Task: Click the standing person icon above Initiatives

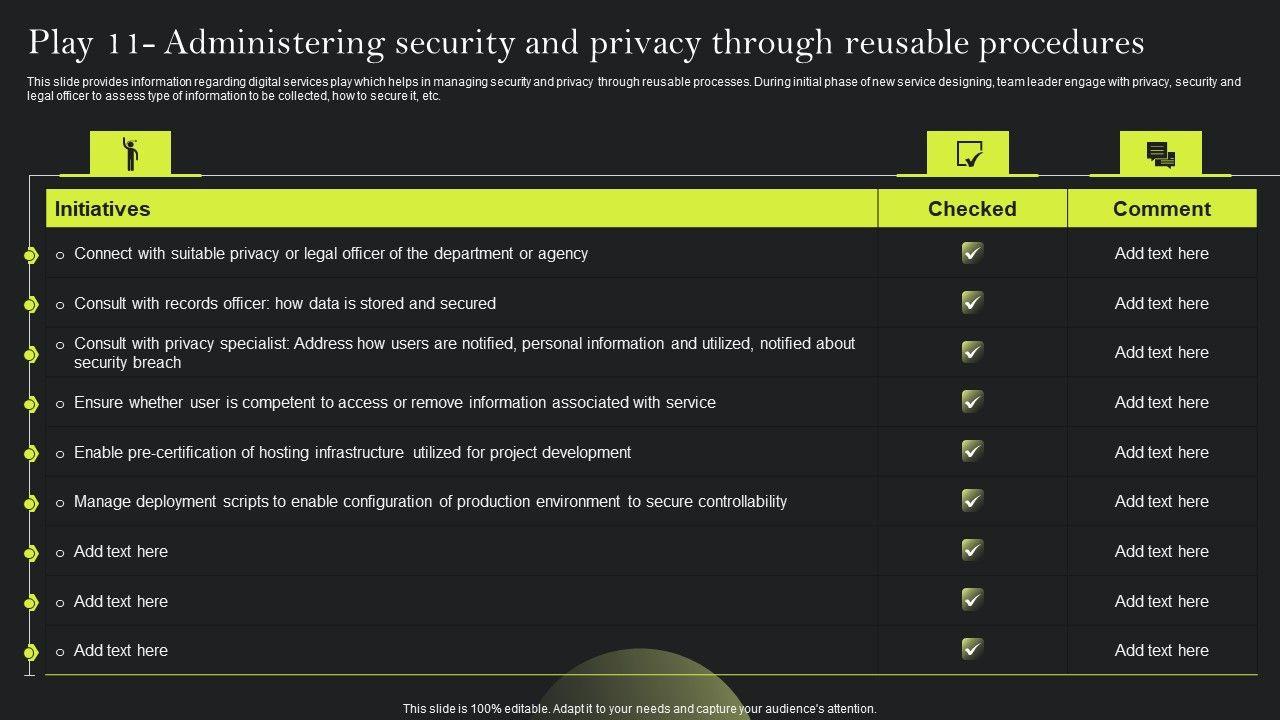Action: coord(130,154)
